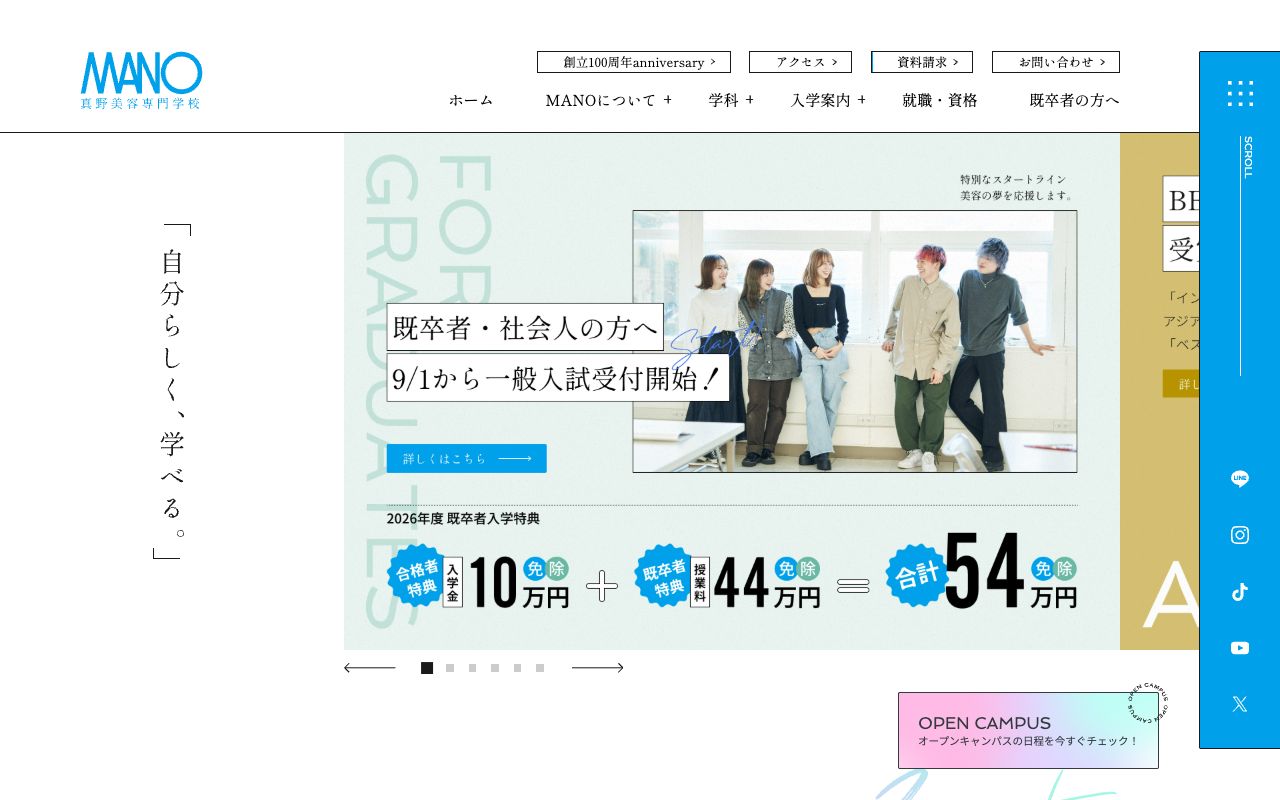Advance carousel with right arrow

coord(597,668)
